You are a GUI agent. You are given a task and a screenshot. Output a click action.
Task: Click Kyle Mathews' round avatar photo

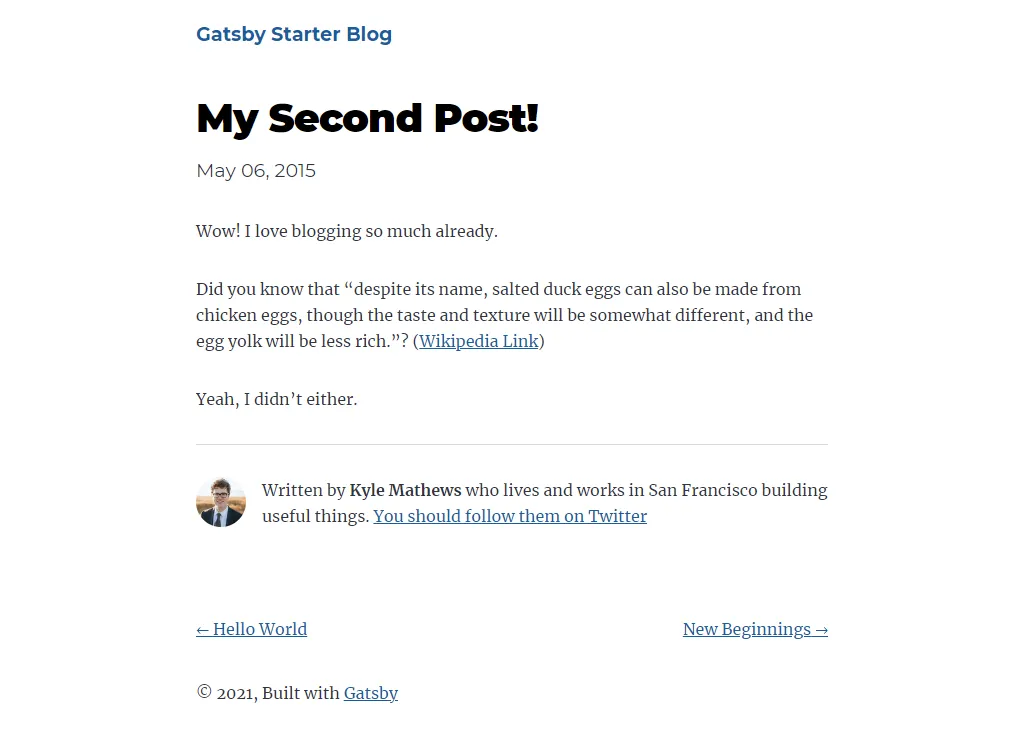221,502
